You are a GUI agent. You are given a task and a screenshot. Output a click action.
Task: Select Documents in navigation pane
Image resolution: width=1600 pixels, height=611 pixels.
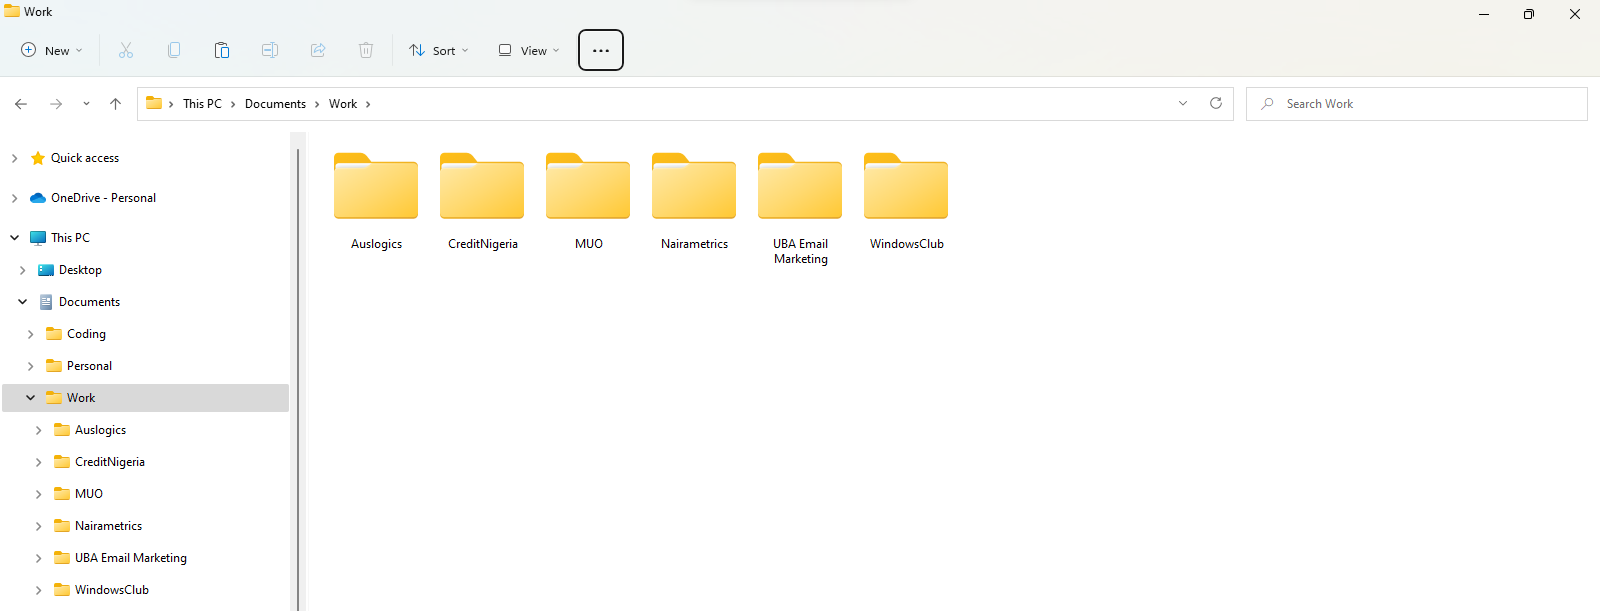pyautogui.click(x=89, y=302)
